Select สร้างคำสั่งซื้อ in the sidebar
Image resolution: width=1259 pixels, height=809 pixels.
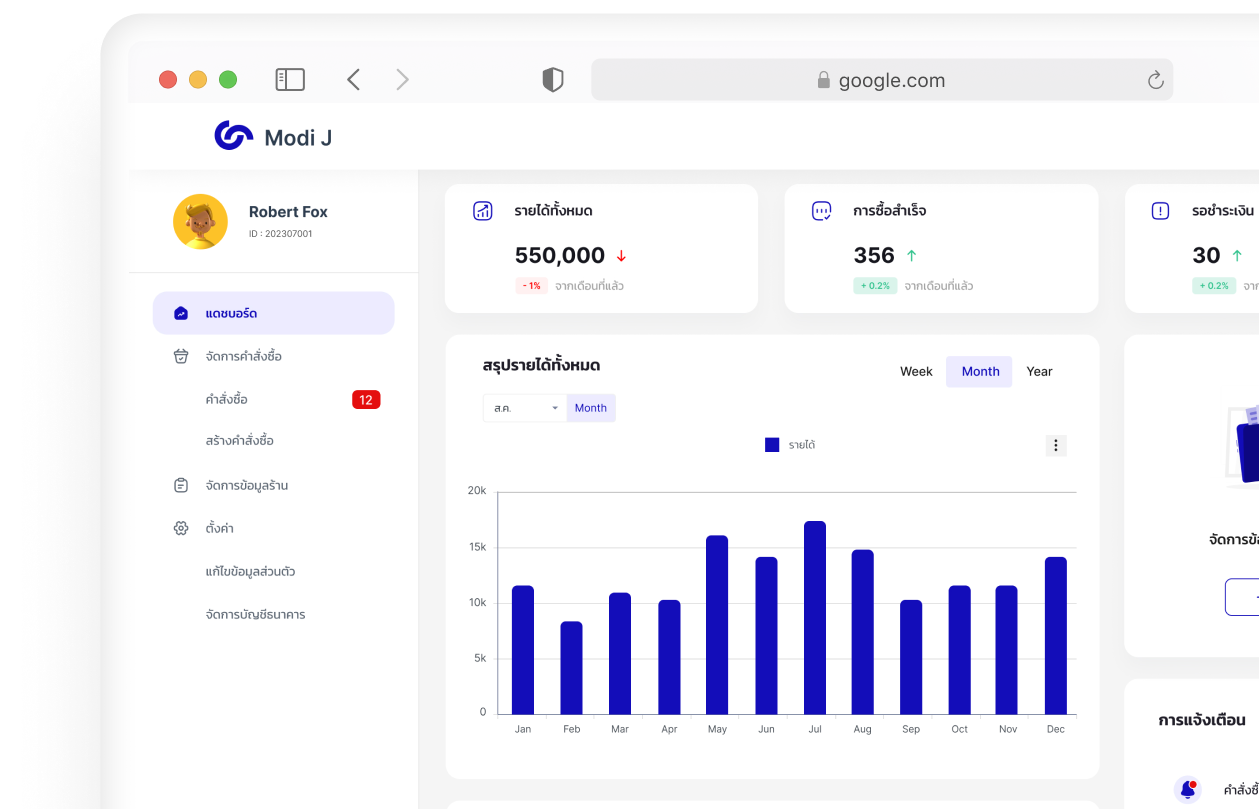pyautogui.click(x=239, y=441)
